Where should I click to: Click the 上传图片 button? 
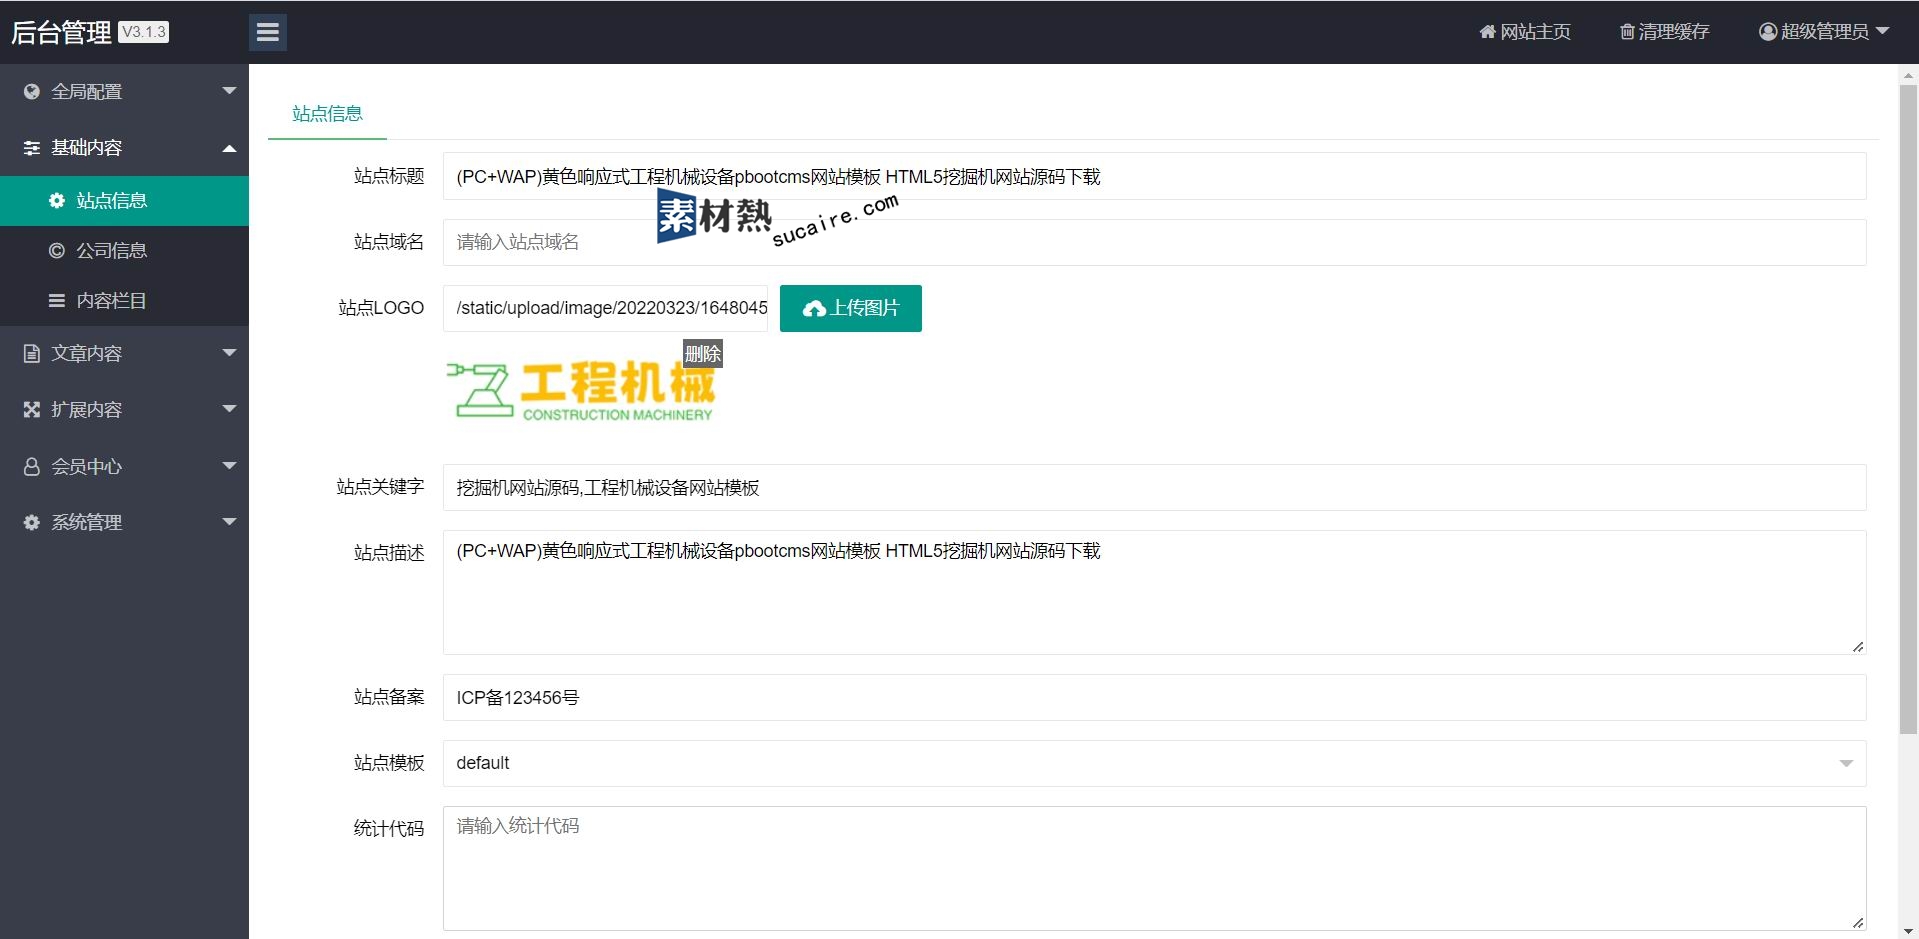(850, 308)
